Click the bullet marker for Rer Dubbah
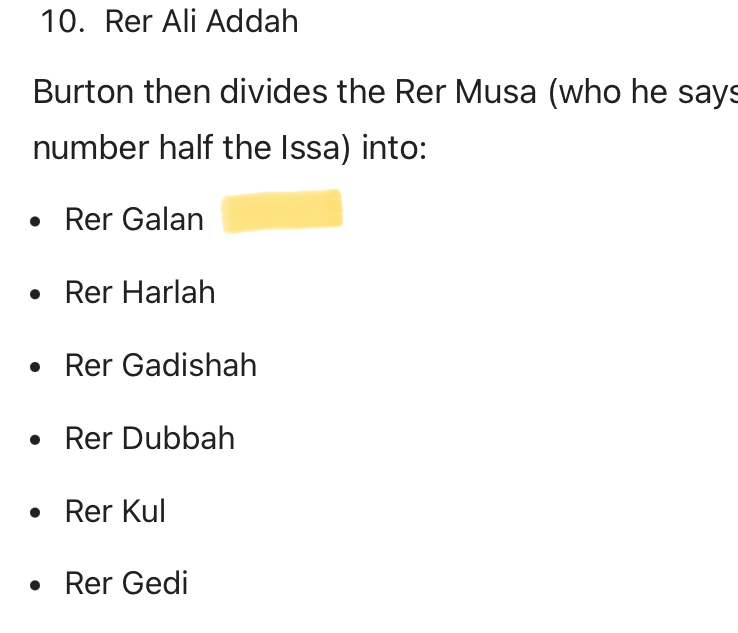Screen dimensions: 738x633 [x=37, y=441]
